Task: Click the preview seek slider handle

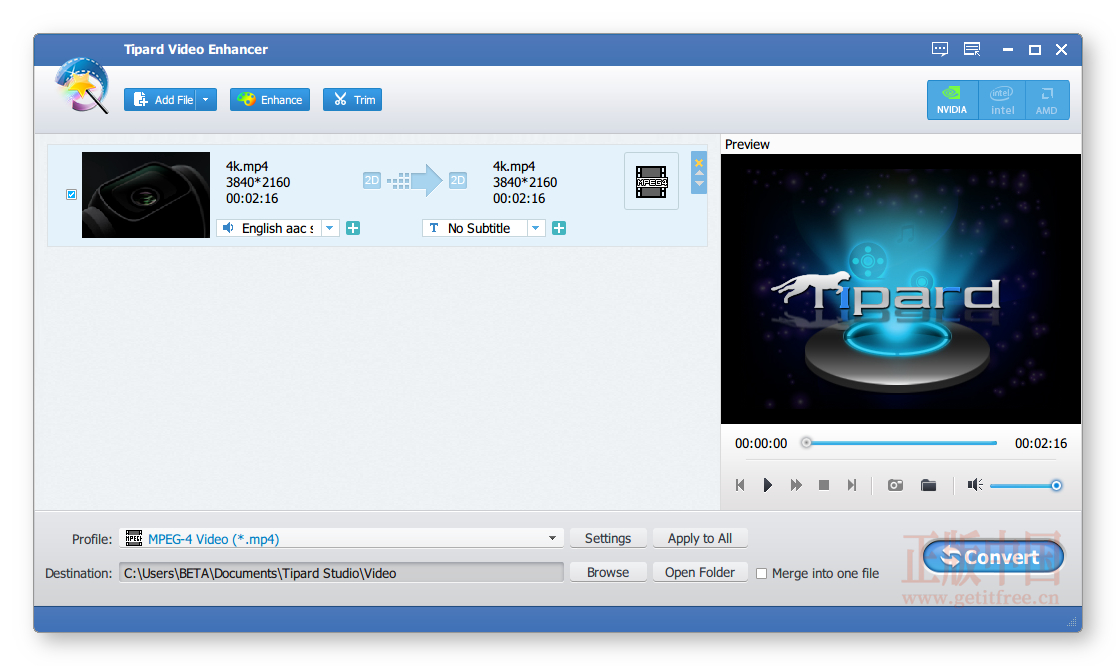Action: [806, 443]
